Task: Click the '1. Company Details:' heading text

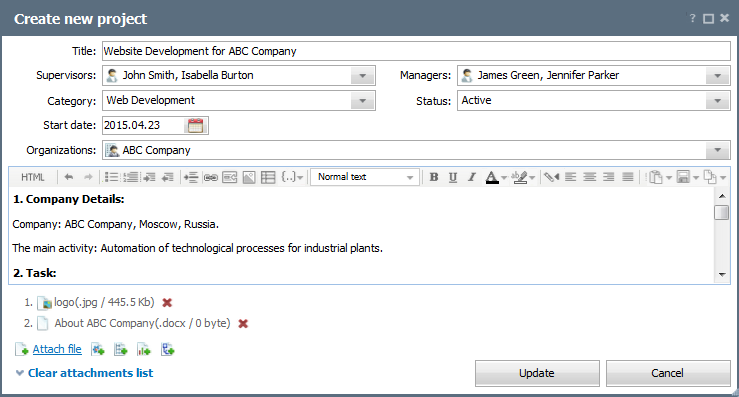Action: pos(68,199)
